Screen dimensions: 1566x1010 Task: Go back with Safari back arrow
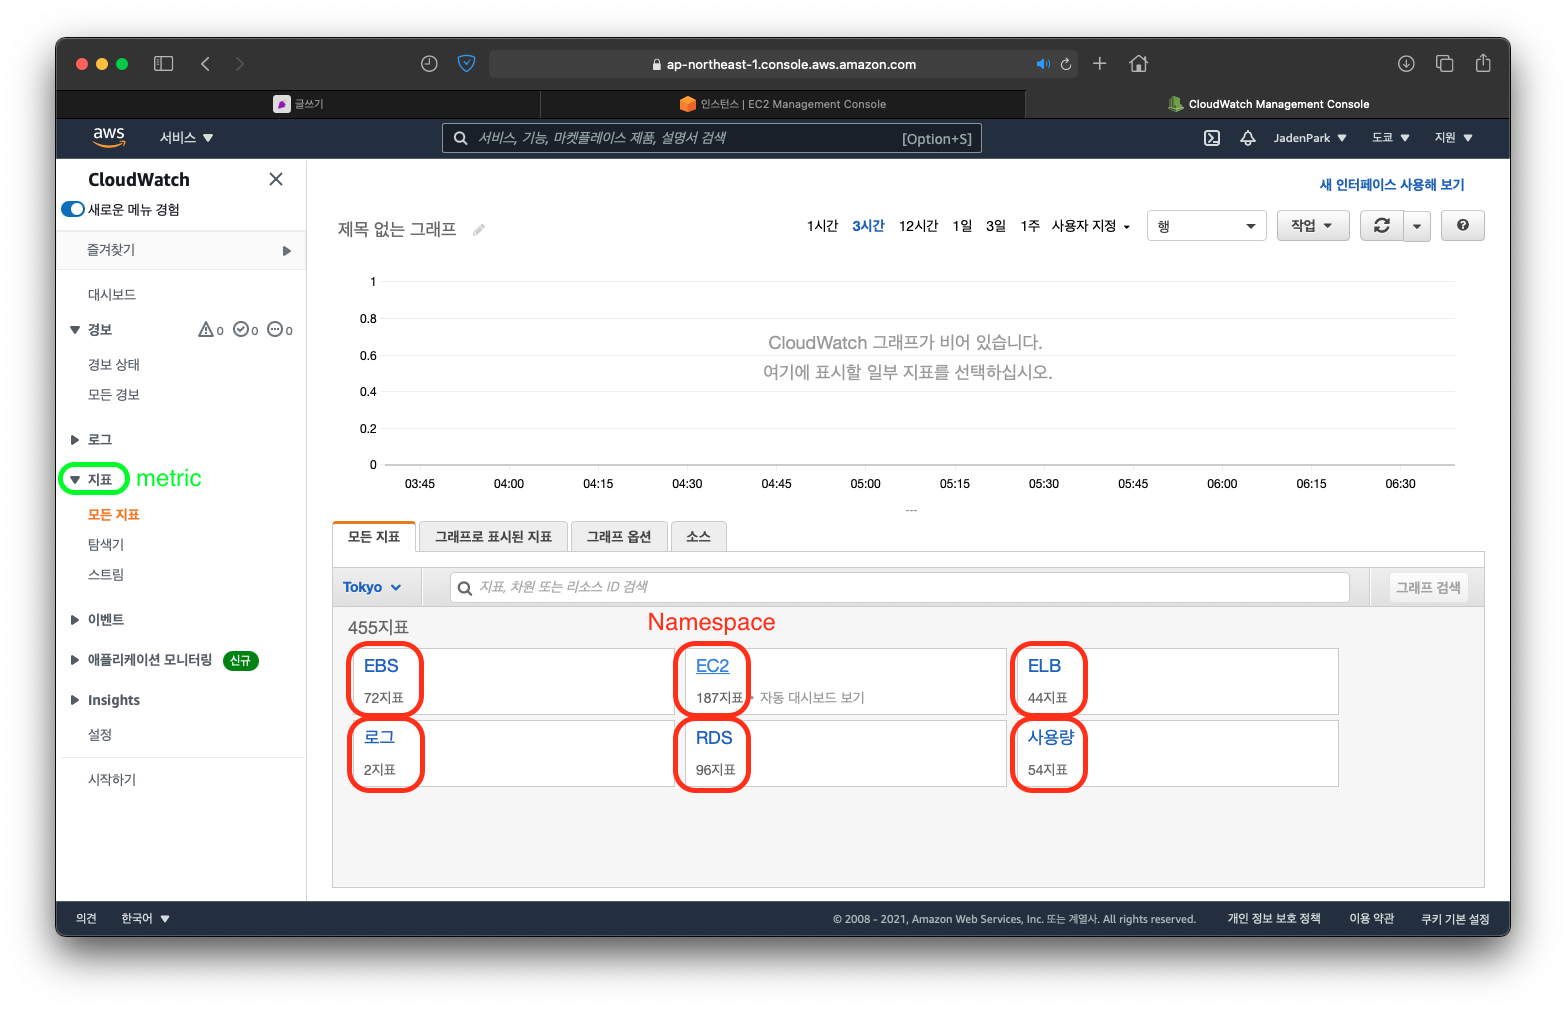(x=205, y=64)
